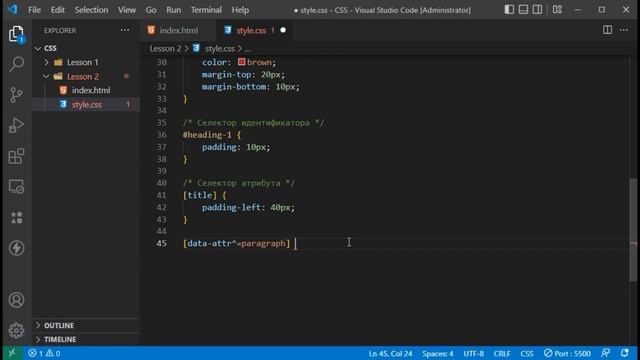Click Lesson 2 in the breadcrumb
This screenshot has width=640, height=360.
[165, 49]
